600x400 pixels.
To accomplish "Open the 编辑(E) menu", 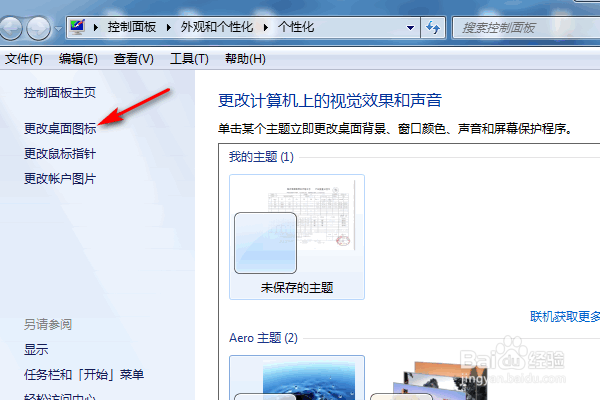I will [x=78, y=59].
